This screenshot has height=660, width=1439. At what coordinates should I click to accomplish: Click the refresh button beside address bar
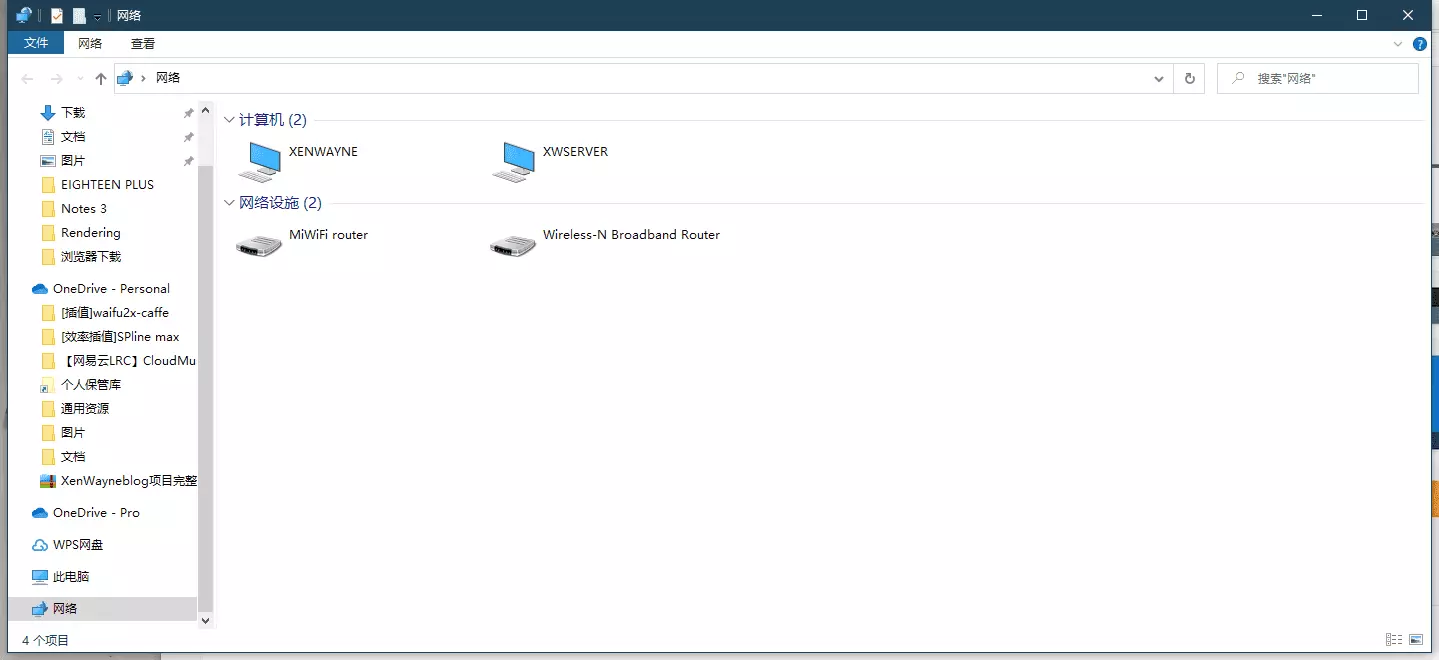(x=1189, y=78)
